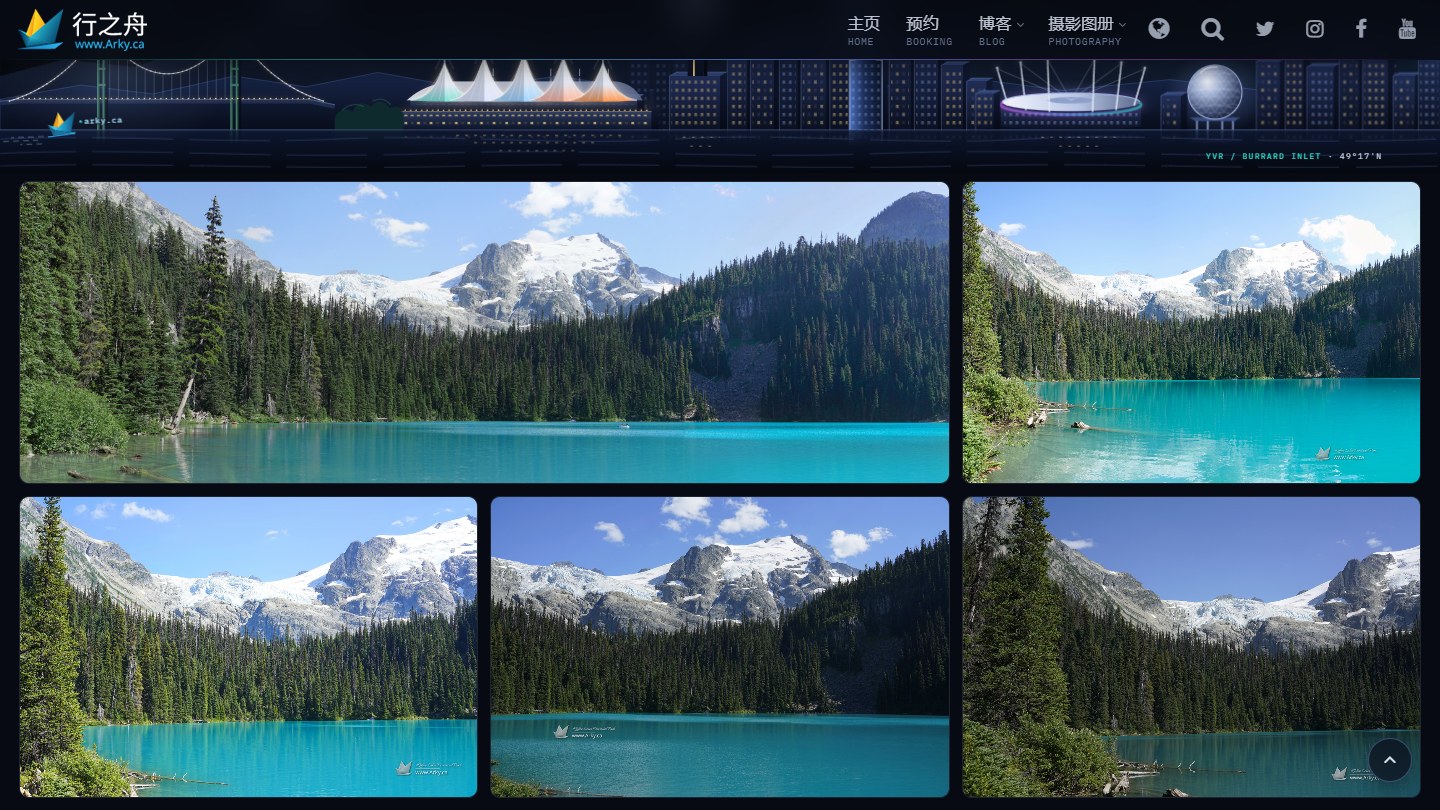Open the bottom-right lake photo

[x=1191, y=647]
